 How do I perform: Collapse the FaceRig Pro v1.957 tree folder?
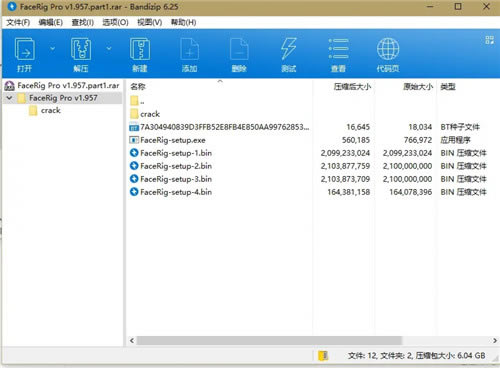point(9,98)
